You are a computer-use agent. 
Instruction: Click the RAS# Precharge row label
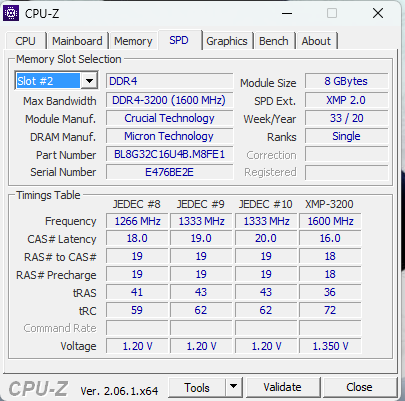pyautogui.click(x=56, y=275)
